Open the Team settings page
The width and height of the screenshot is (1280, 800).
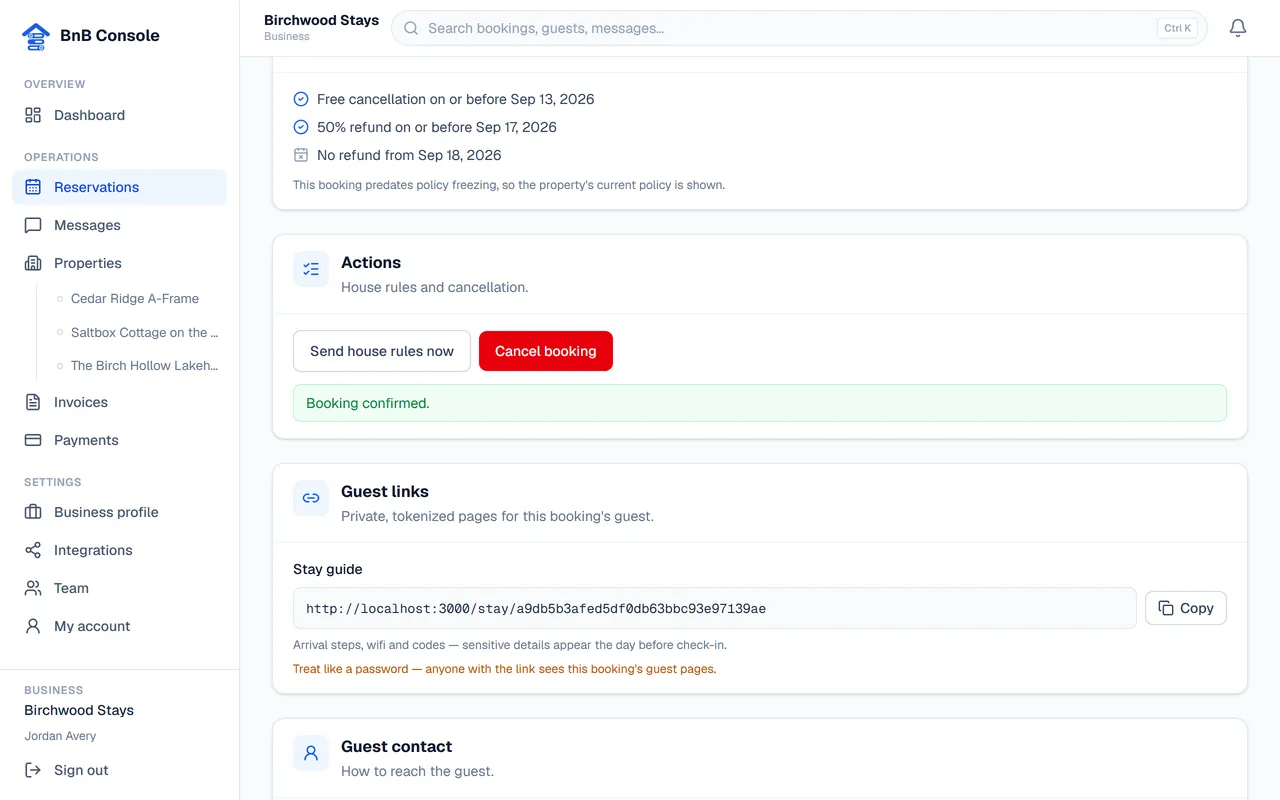point(119,588)
